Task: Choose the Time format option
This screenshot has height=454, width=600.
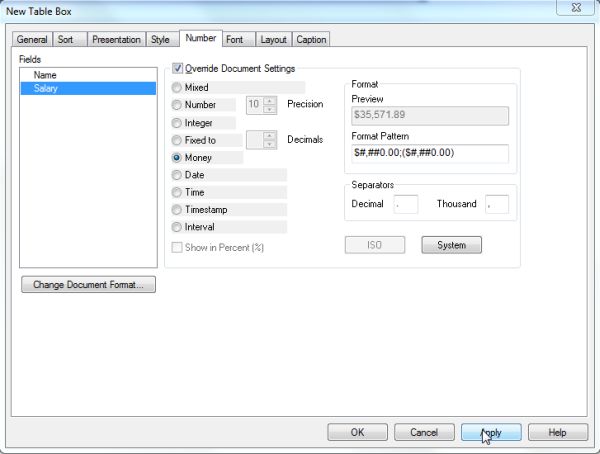Action: (x=176, y=192)
